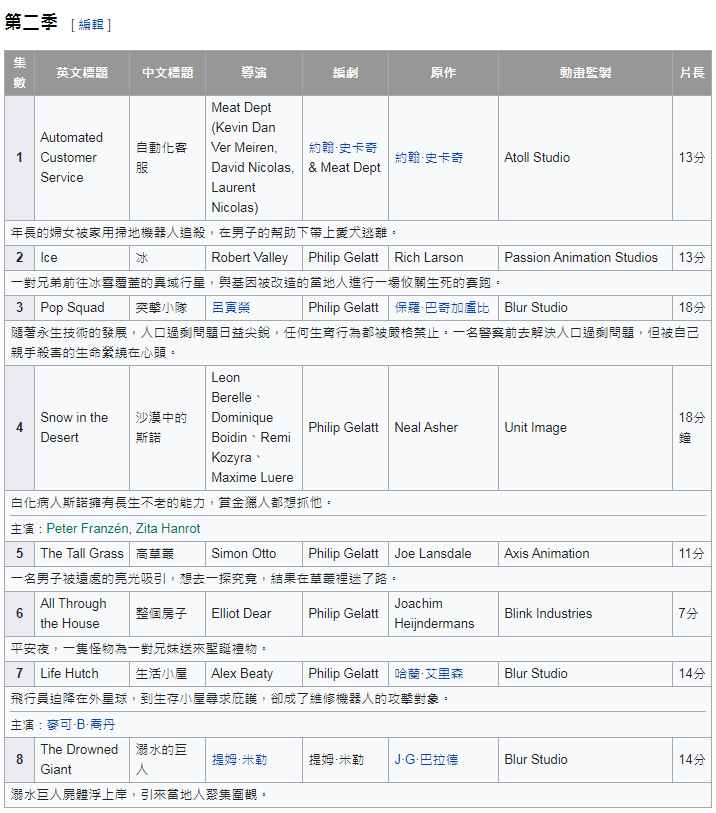Open the 約翰·史卡奇 link in the 原作 column
The width and height of the screenshot is (716, 813).
coord(429,158)
